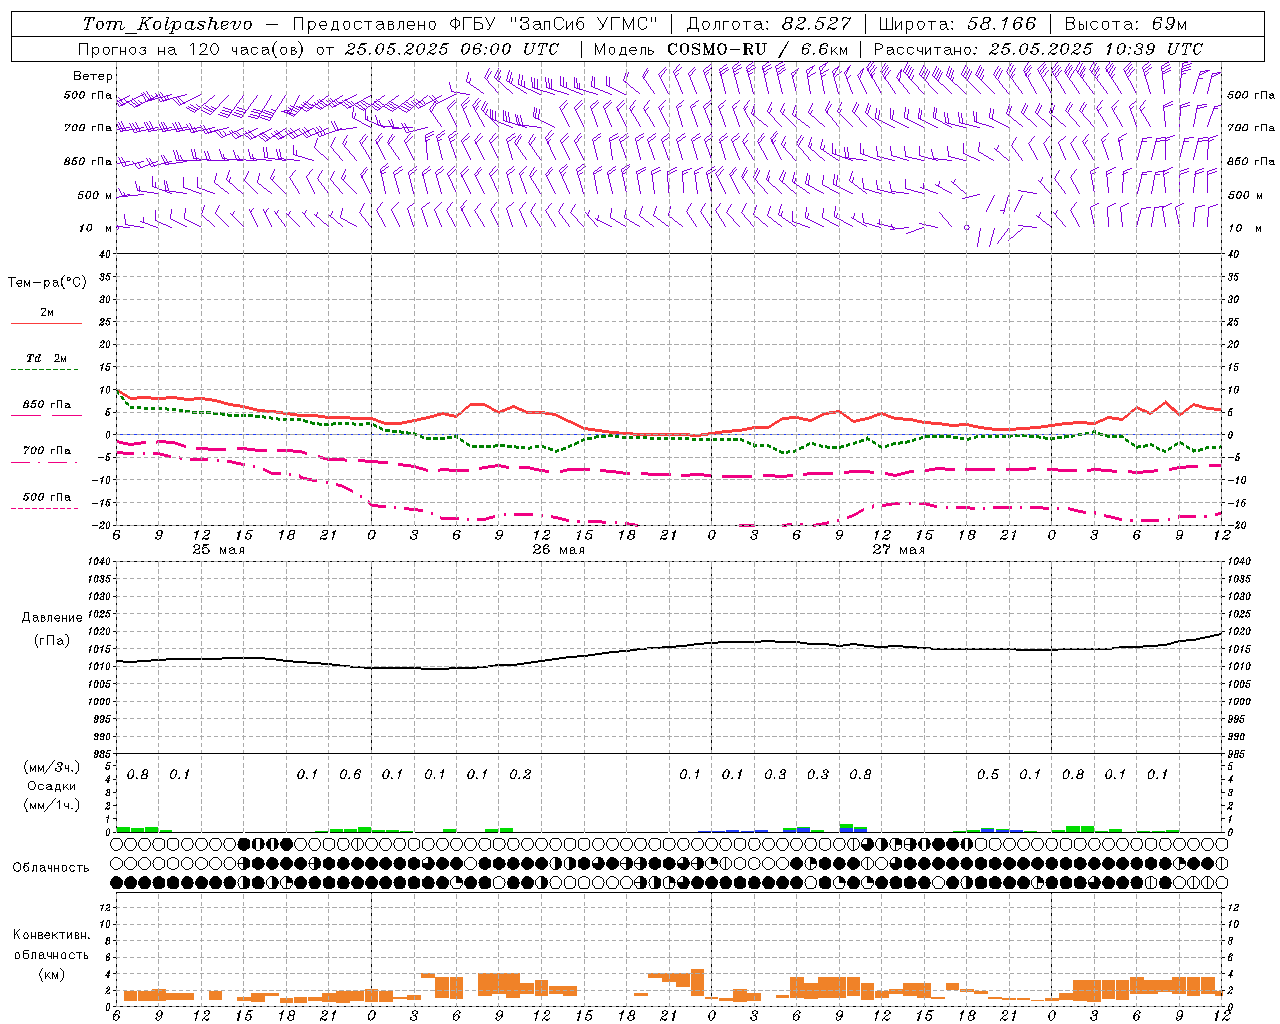Click the '(мм/1ч.)' precipitation unit label

(52, 805)
